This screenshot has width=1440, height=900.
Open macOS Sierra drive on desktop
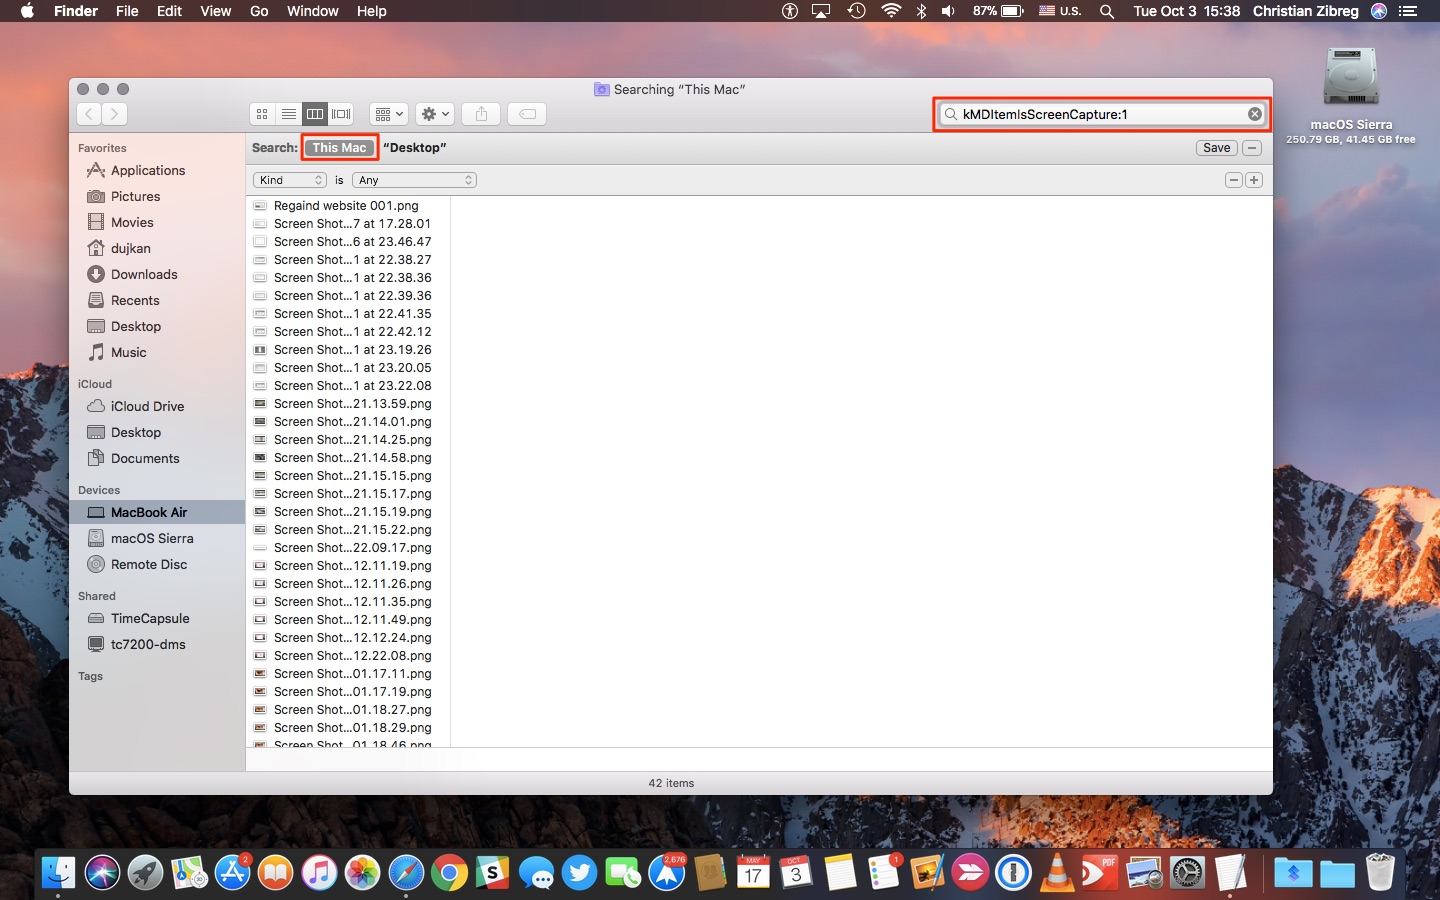pyautogui.click(x=1350, y=80)
